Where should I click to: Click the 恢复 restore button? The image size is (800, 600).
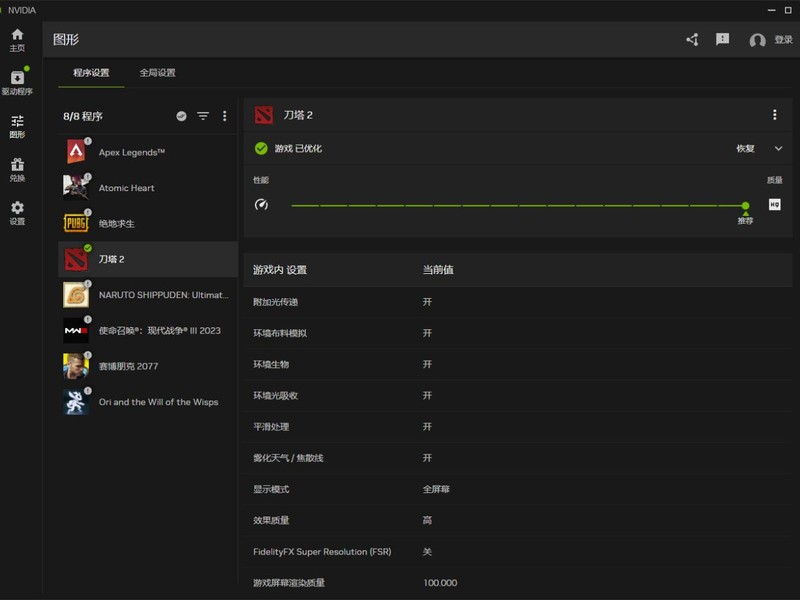(x=745, y=148)
